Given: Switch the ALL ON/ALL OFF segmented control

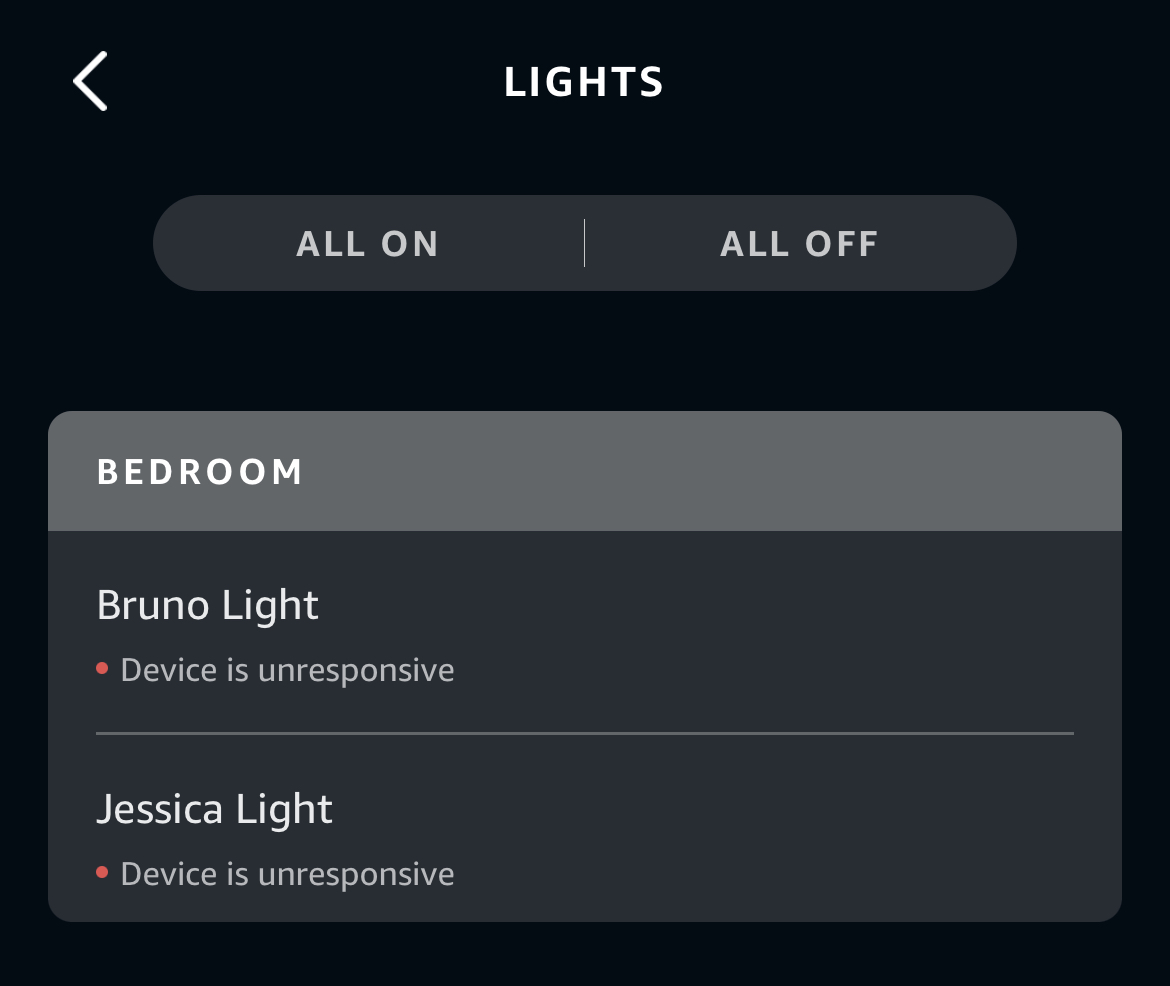Looking at the screenshot, I should tap(584, 243).
